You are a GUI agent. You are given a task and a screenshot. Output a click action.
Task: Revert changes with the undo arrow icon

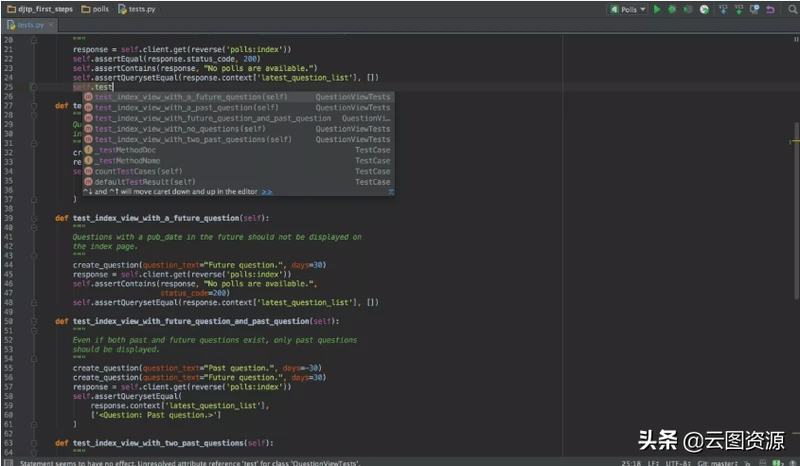point(769,9)
